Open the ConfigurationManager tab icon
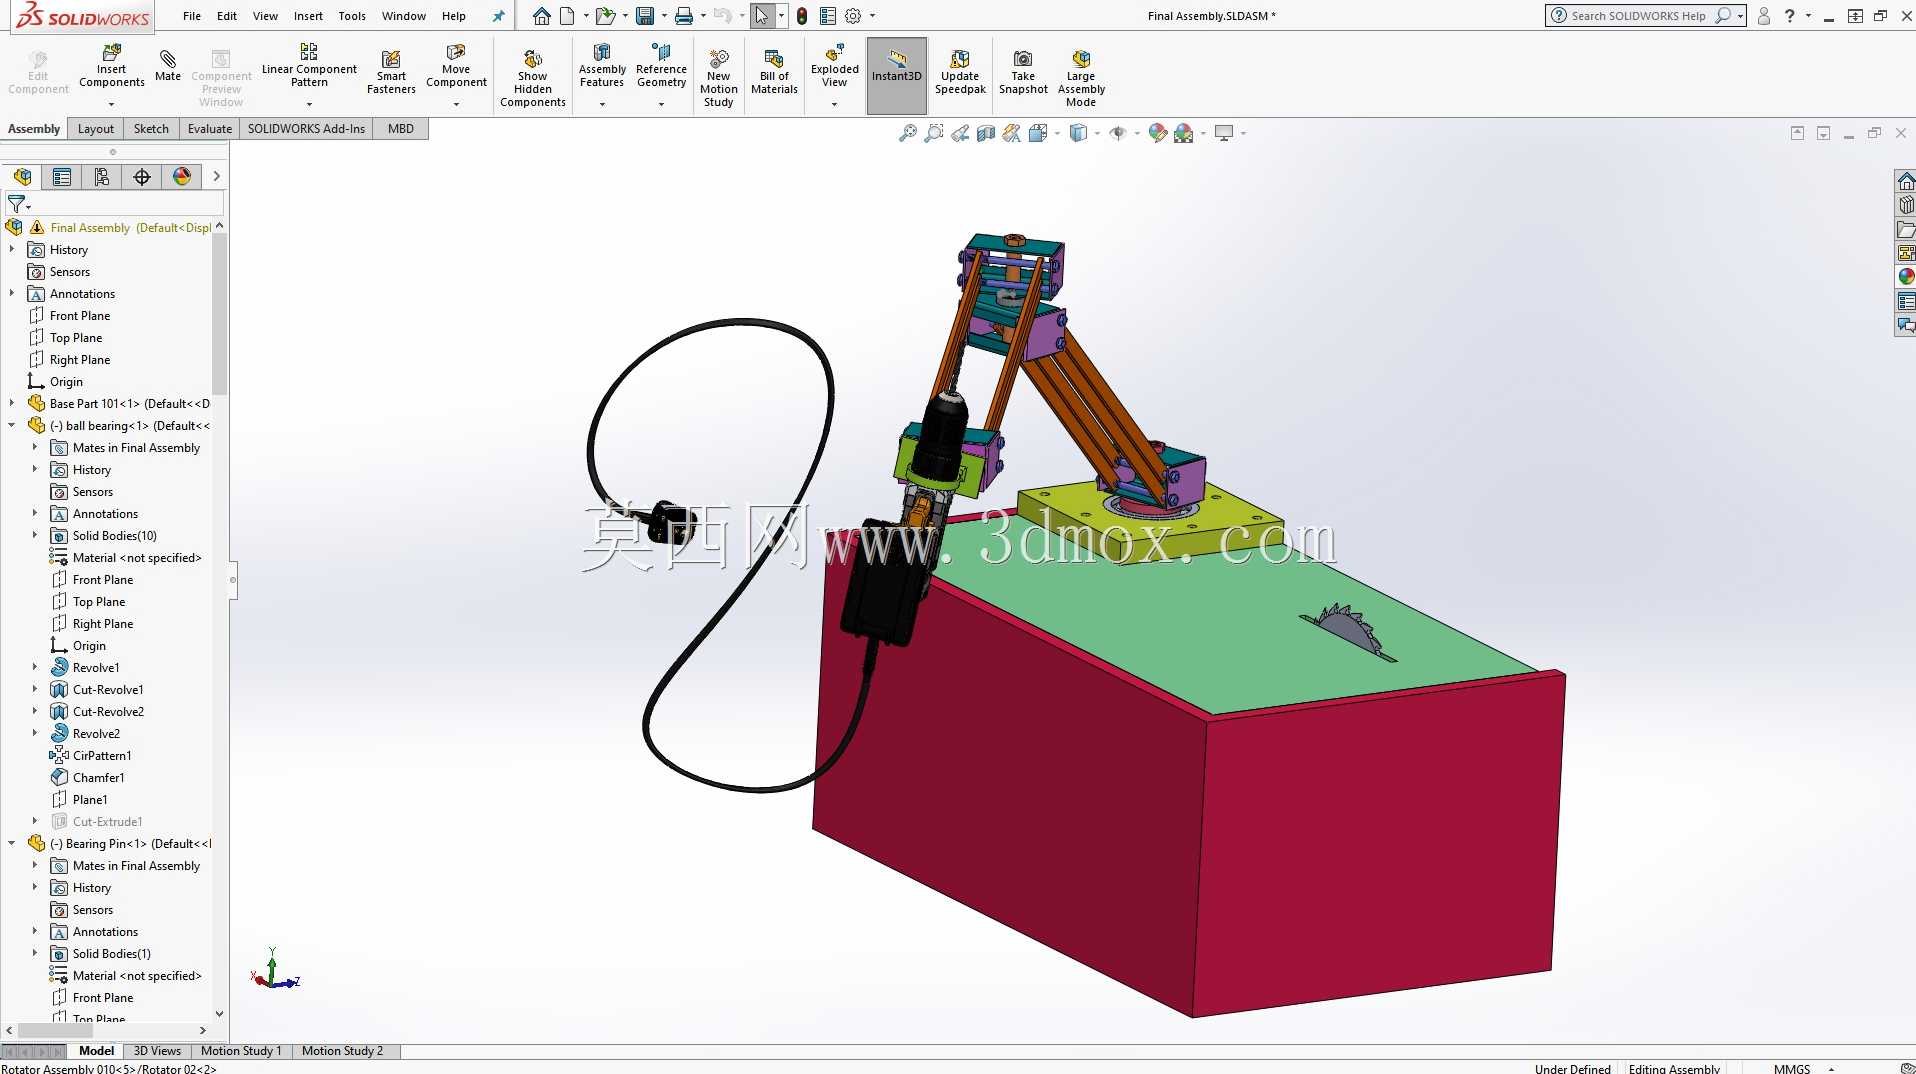This screenshot has width=1916, height=1074. pyautogui.click(x=102, y=177)
